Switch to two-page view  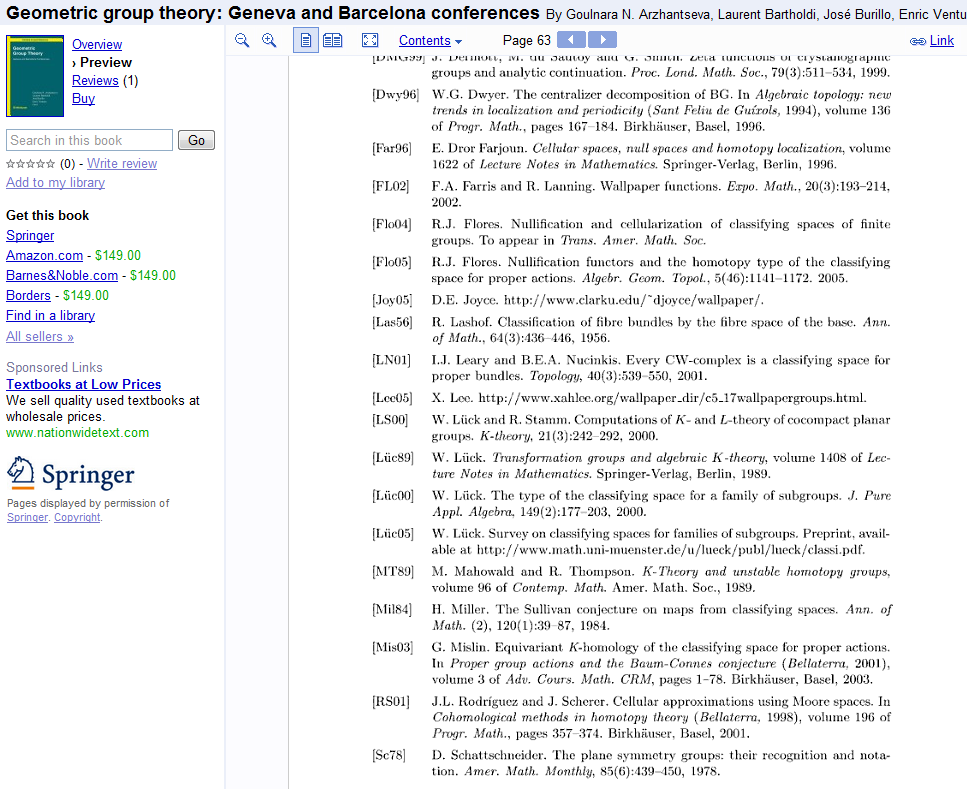click(332, 40)
